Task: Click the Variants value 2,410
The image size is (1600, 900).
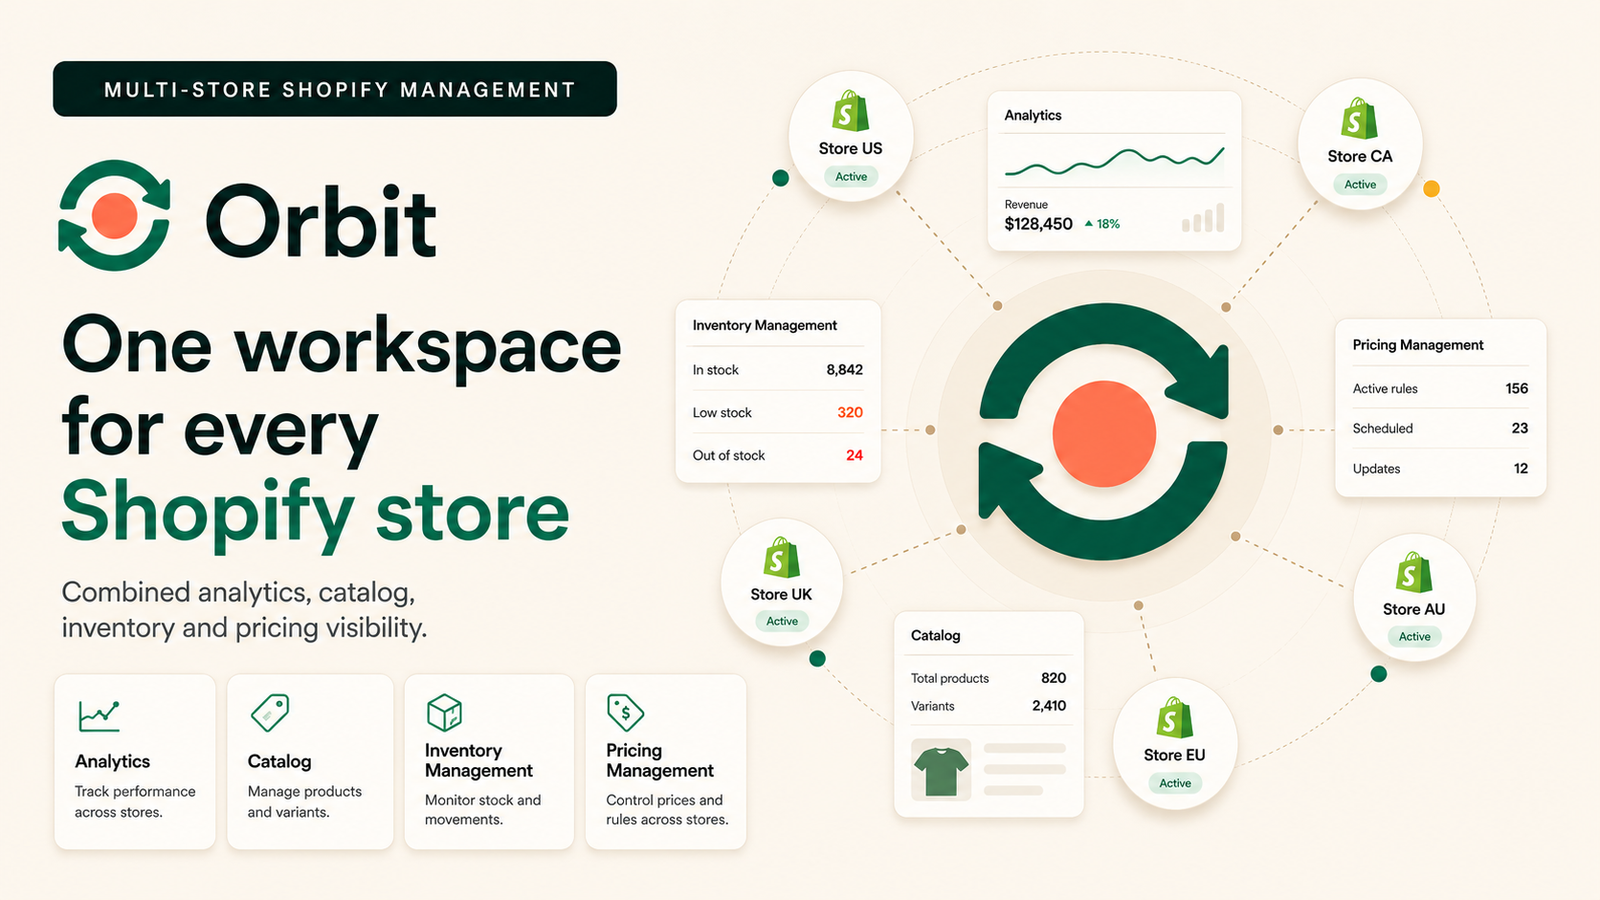Action: point(1049,706)
